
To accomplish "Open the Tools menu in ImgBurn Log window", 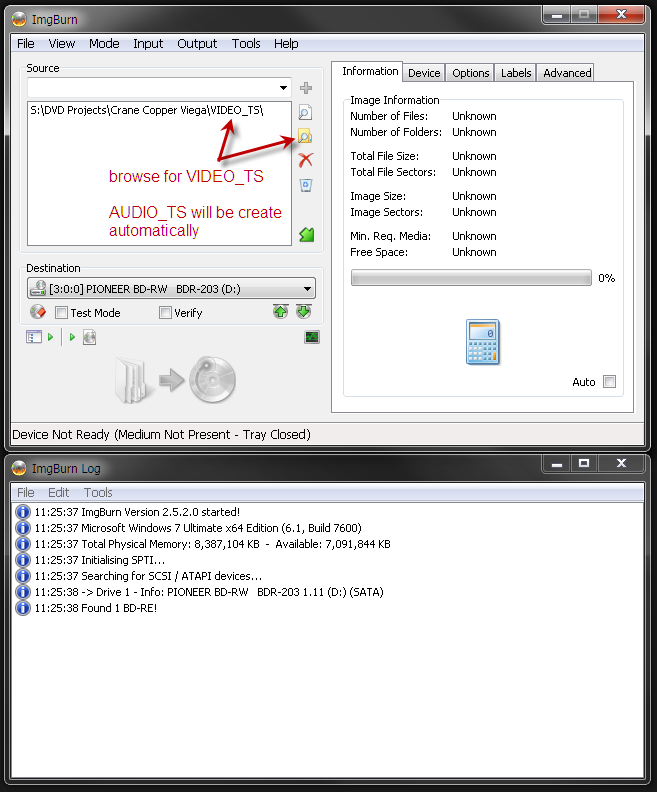I will [98, 492].
